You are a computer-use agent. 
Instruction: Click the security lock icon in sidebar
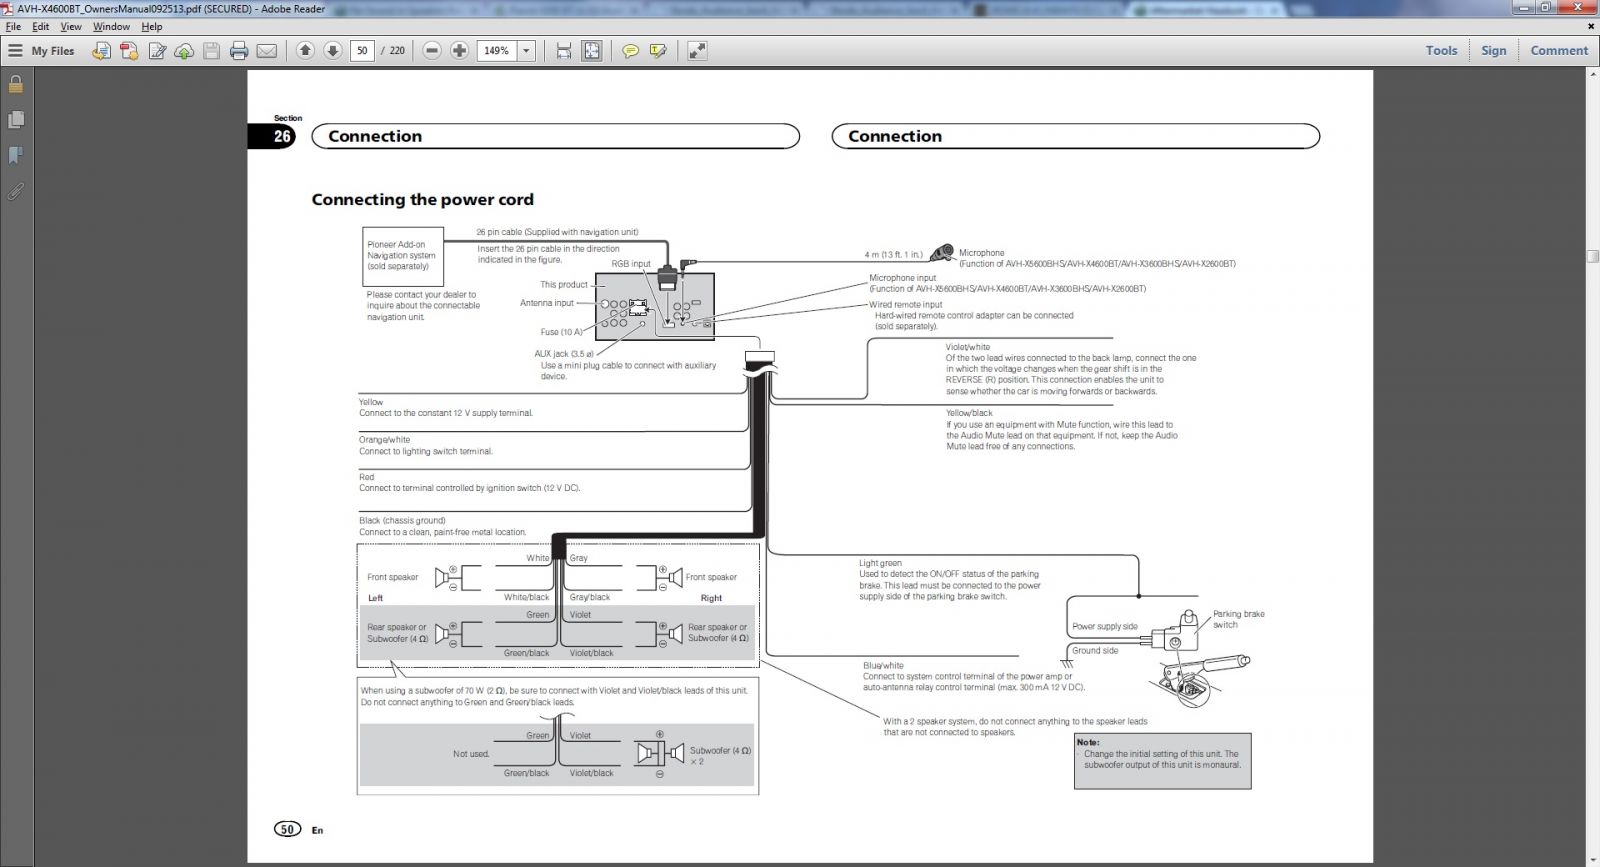click(16, 85)
